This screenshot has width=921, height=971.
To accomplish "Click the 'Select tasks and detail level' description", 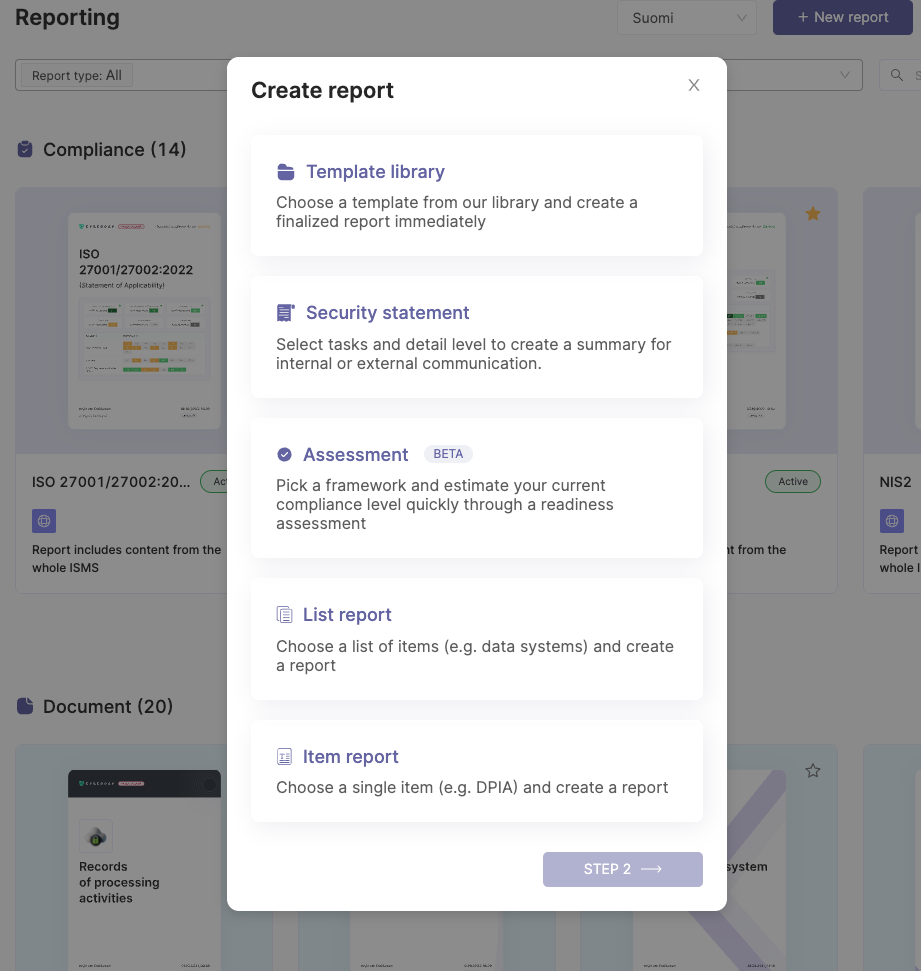I will (473, 354).
